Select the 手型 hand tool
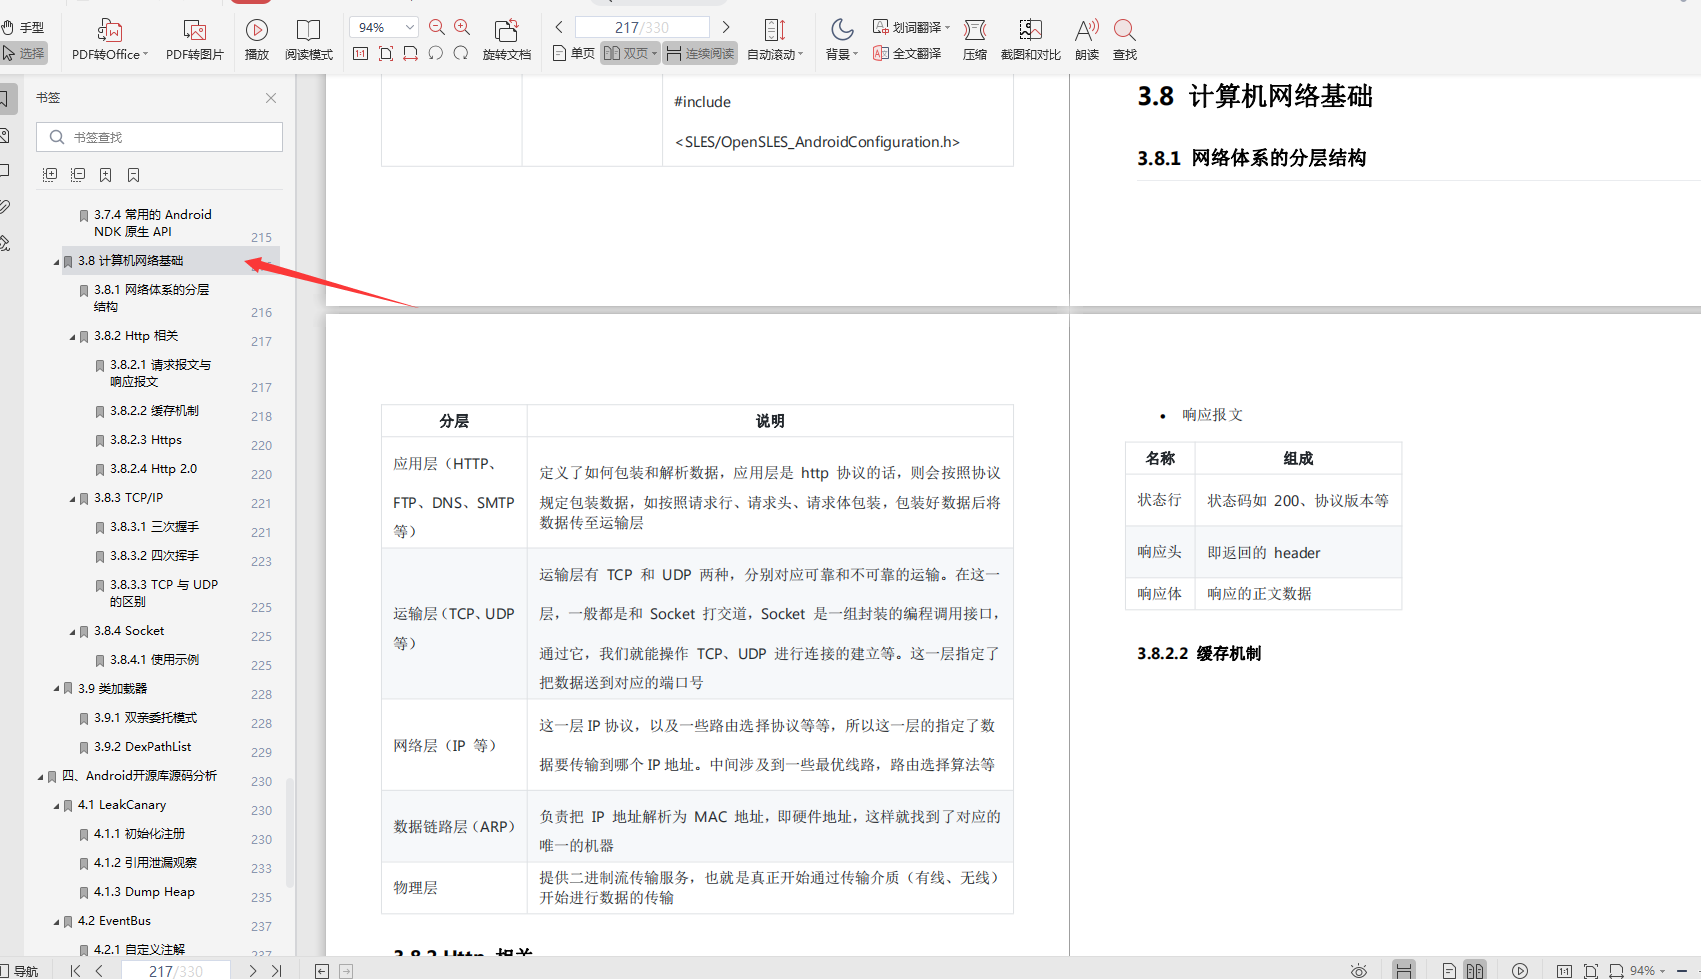 [x=23, y=28]
